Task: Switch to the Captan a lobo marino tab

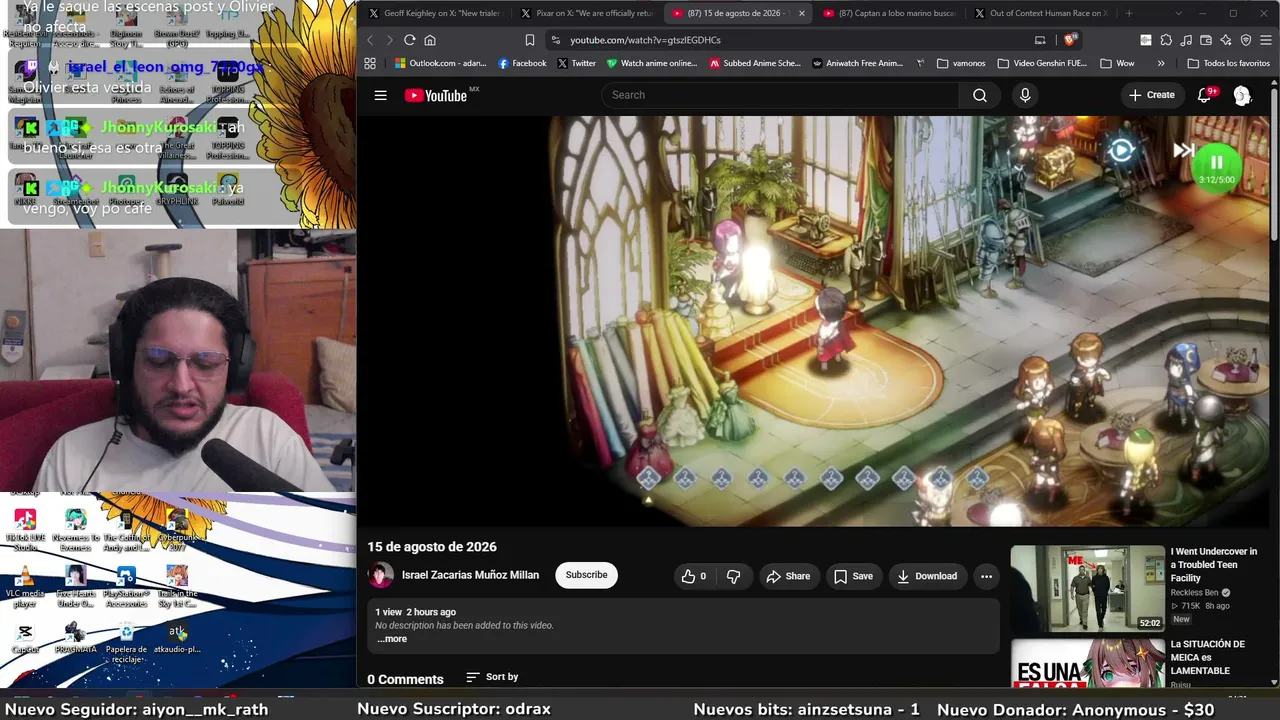Action: pos(889,14)
